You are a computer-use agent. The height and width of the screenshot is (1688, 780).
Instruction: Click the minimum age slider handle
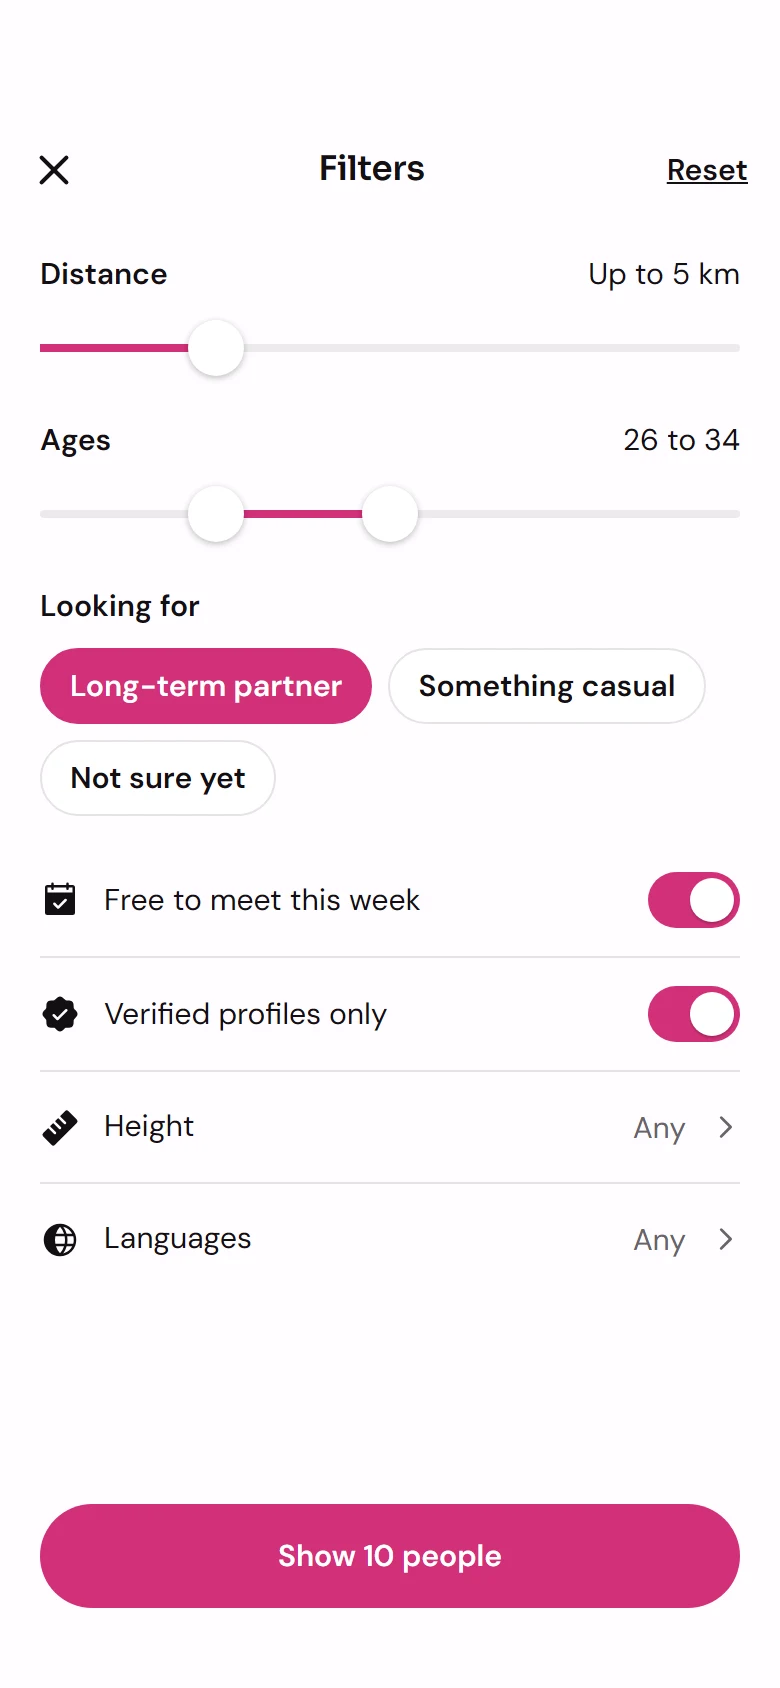pos(216,514)
